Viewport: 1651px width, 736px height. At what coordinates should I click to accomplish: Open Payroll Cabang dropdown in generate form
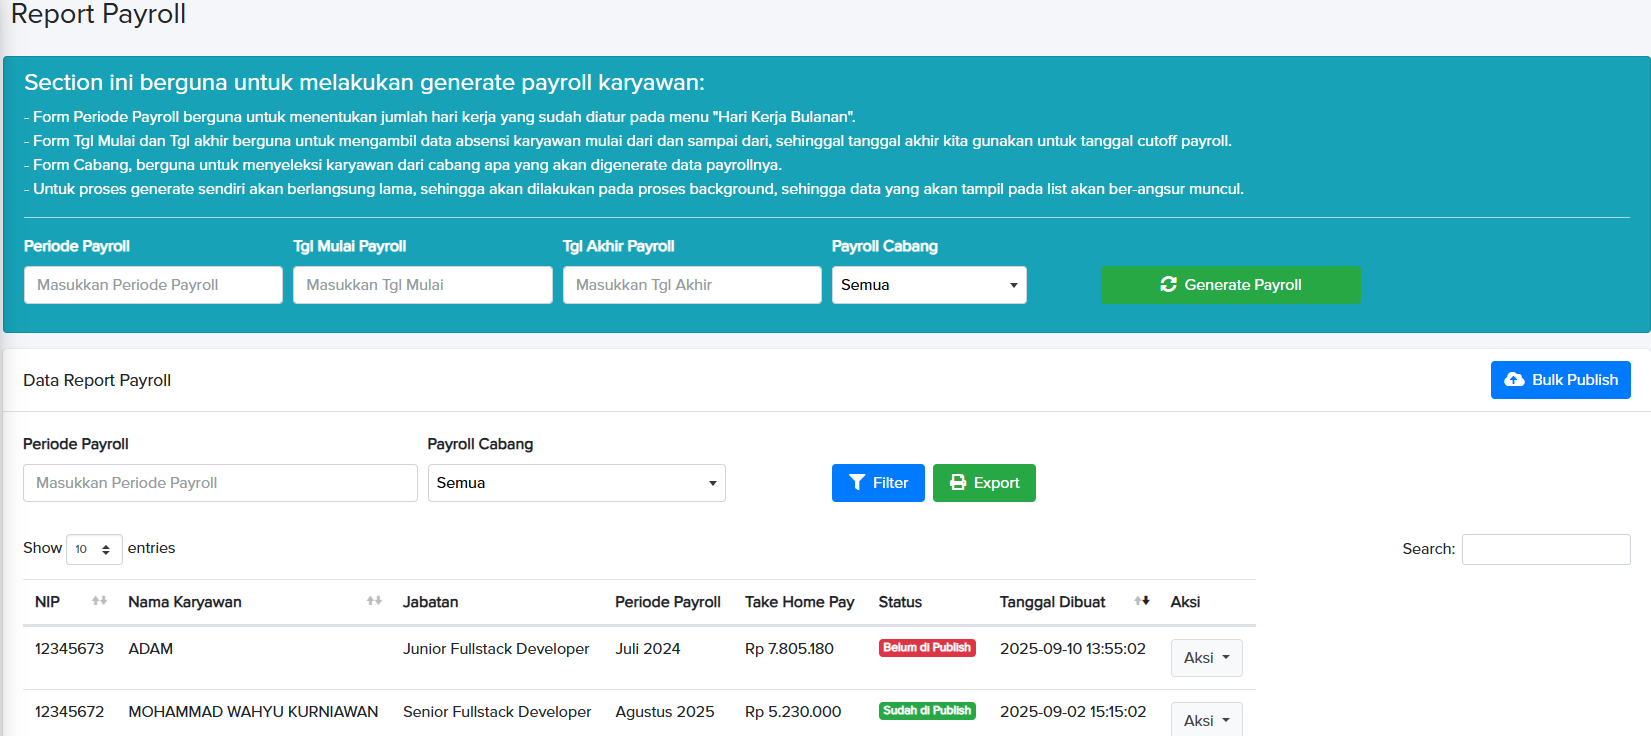coord(929,285)
